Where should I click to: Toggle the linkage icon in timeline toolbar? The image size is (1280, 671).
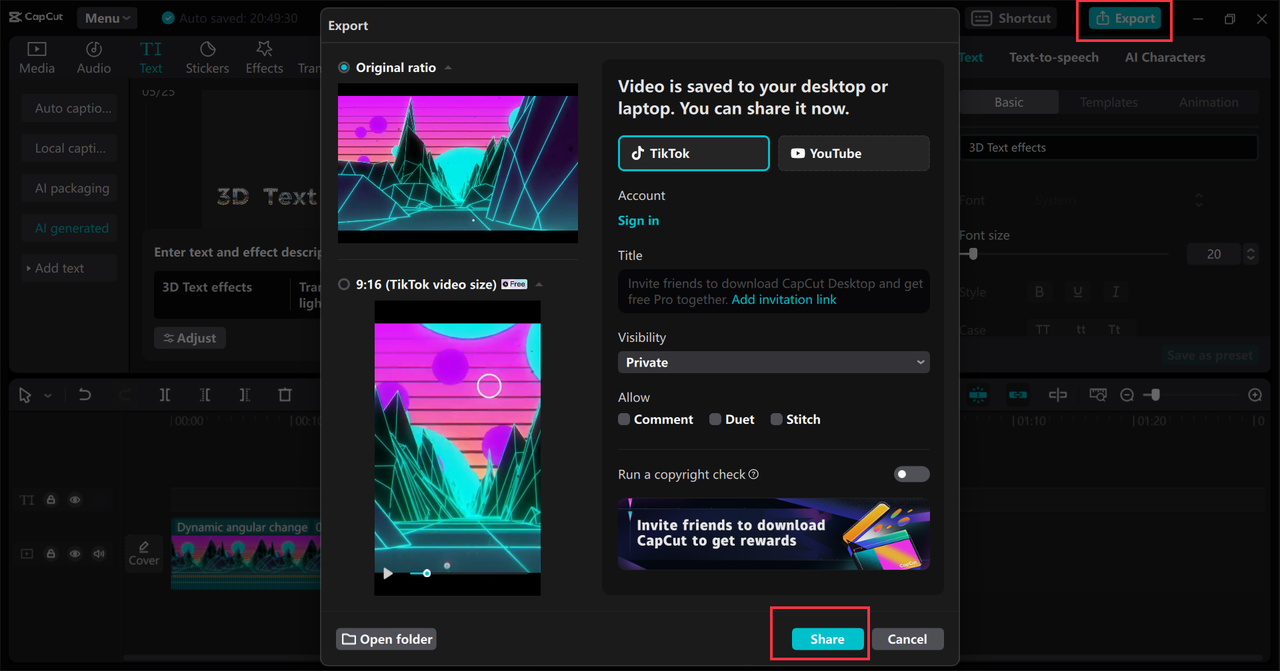pos(1018,395)
